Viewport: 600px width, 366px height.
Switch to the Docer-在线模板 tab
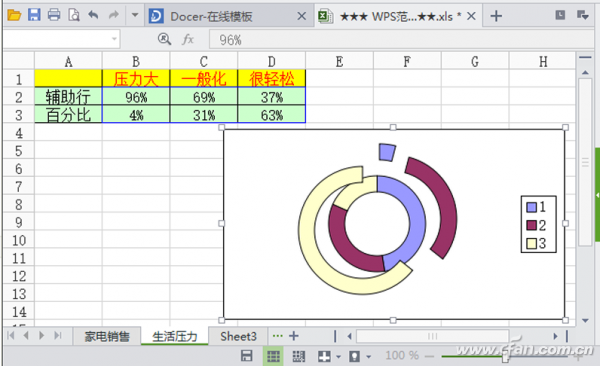point(211,16)
